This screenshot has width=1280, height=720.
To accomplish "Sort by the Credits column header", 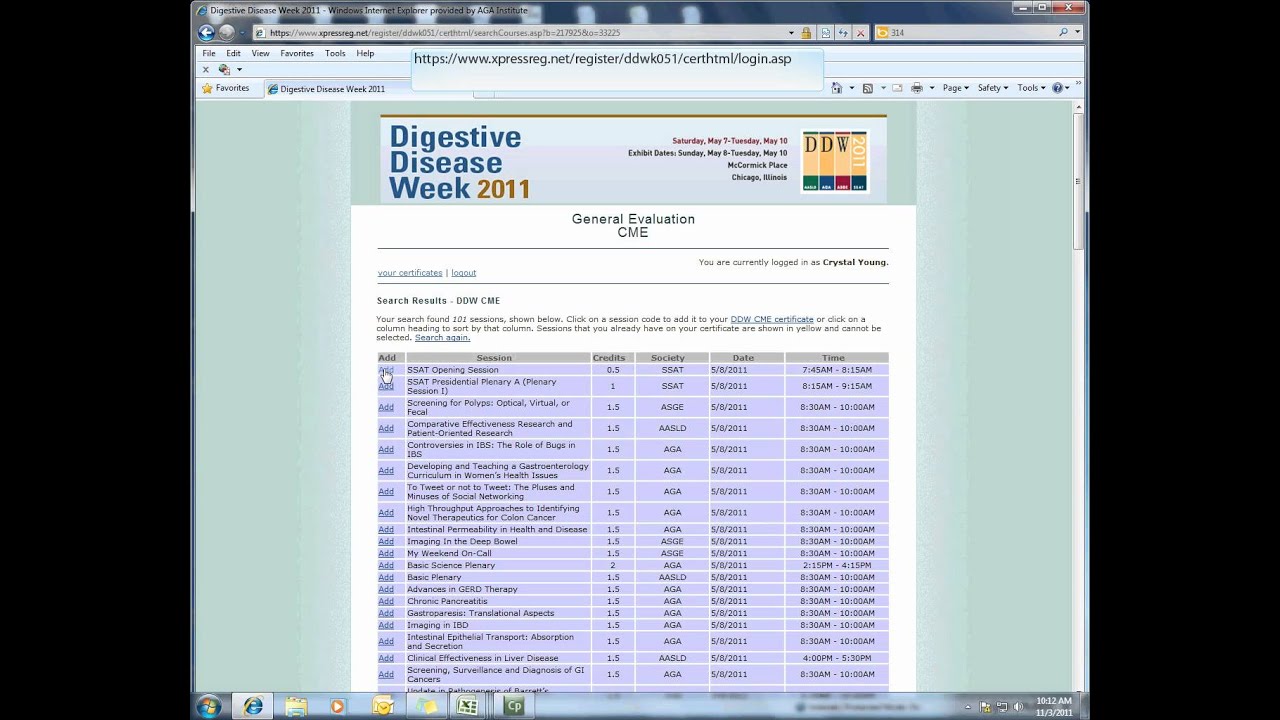I will coord(608,358).
